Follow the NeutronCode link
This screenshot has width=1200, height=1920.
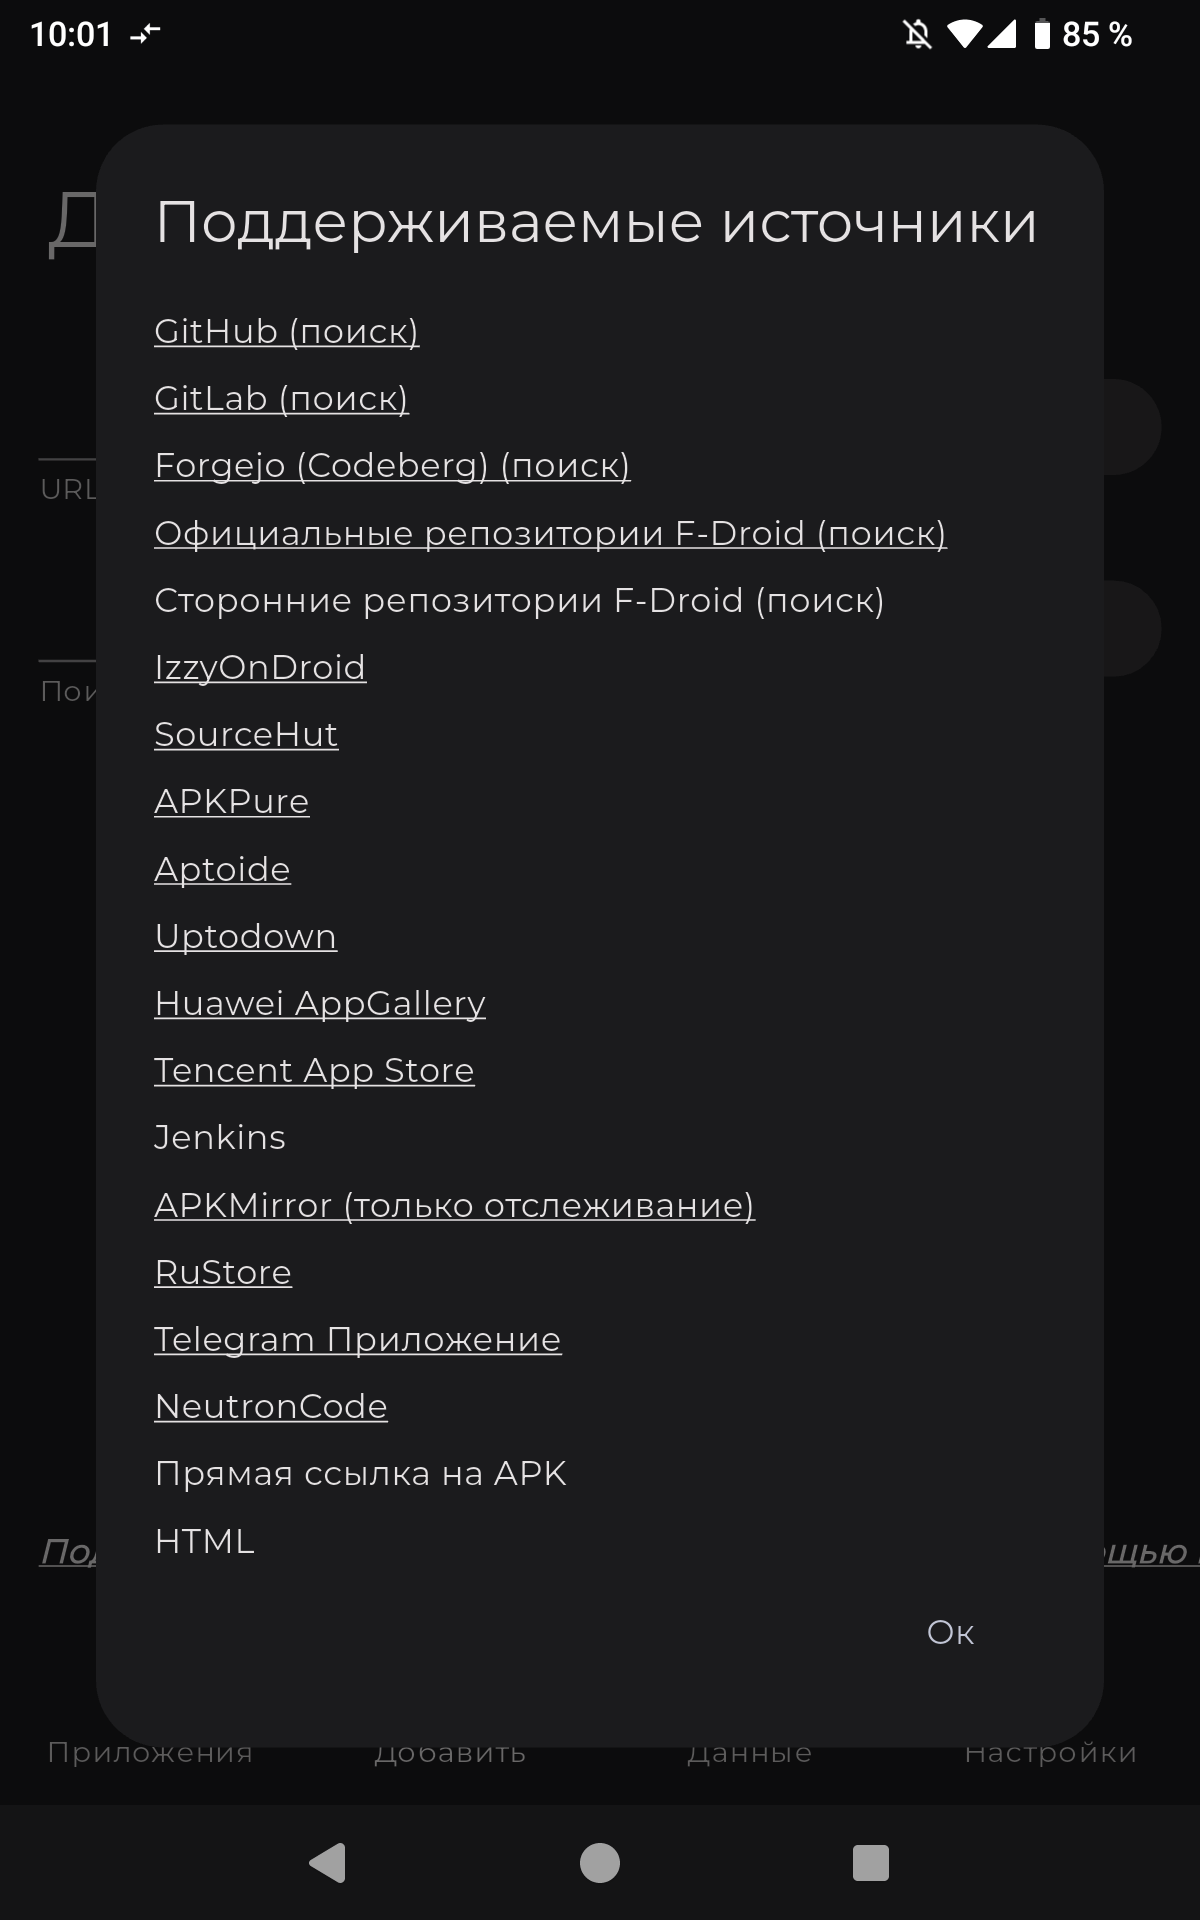pyautogui.click(x=271, y=1406)
